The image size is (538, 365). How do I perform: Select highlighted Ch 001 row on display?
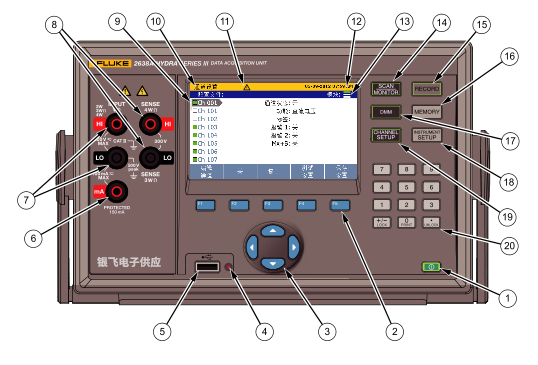(206, 103)
